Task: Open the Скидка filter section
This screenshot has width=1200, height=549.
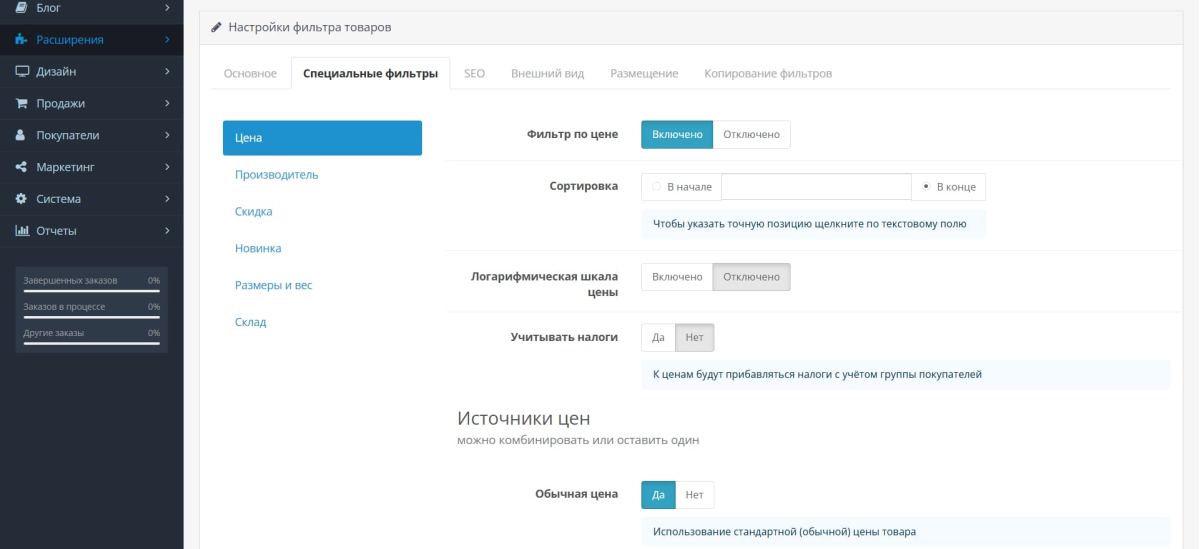Action: (x=322, y=212)
